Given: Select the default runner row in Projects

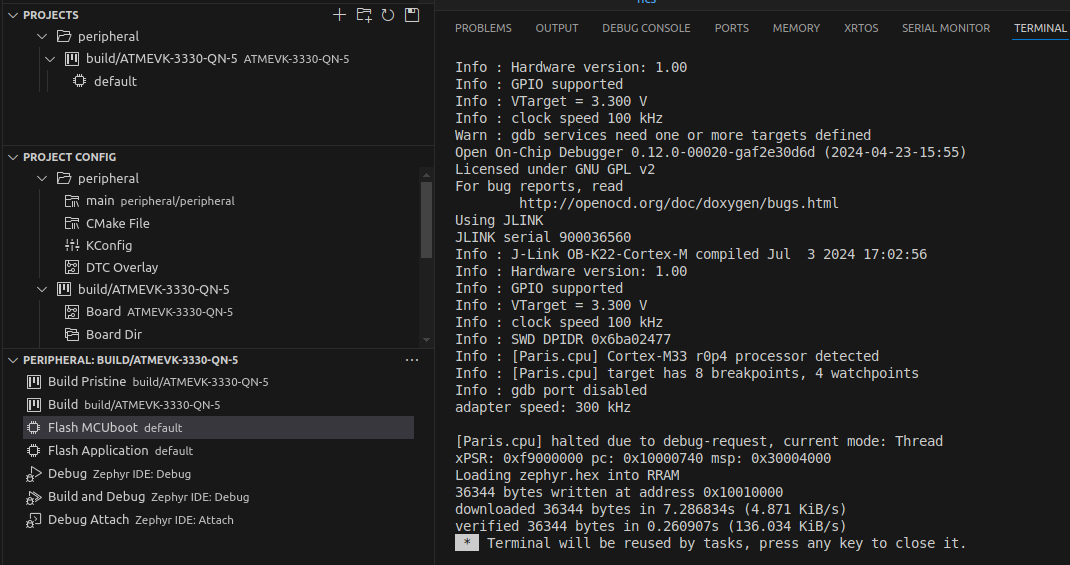Looking at the screenshot, I should tap(218, 81).
